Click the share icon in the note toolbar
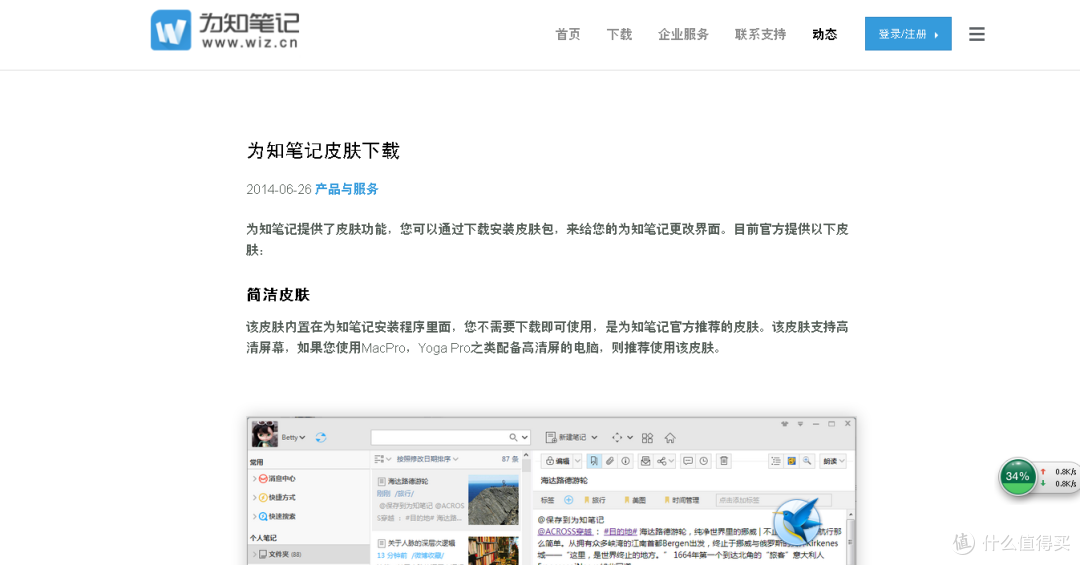 (662, 461)
